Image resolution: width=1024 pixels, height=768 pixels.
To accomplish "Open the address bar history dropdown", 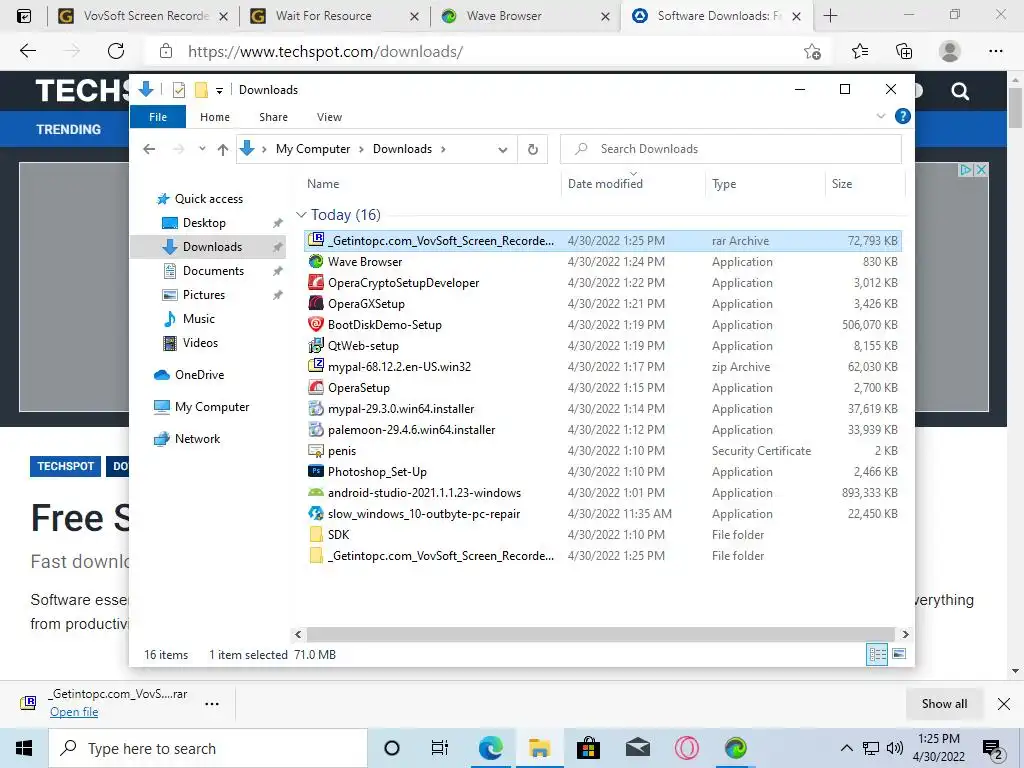I will click(x=502, y=150).
